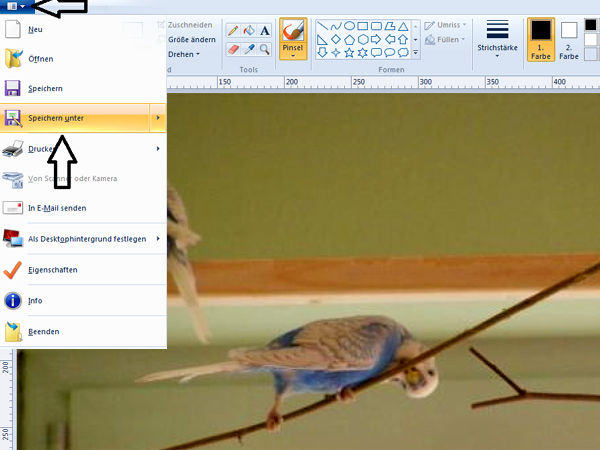Expand Als Desktophintergrund festlegen submenu arrow
Screen dimensions: 600x450
(x=158, y=239)
